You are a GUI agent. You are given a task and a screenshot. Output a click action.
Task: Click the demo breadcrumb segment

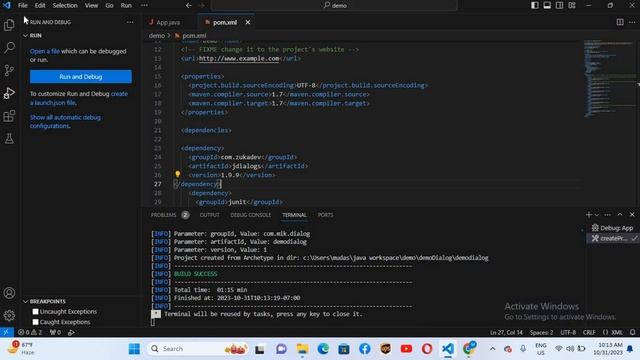[157, 36]
